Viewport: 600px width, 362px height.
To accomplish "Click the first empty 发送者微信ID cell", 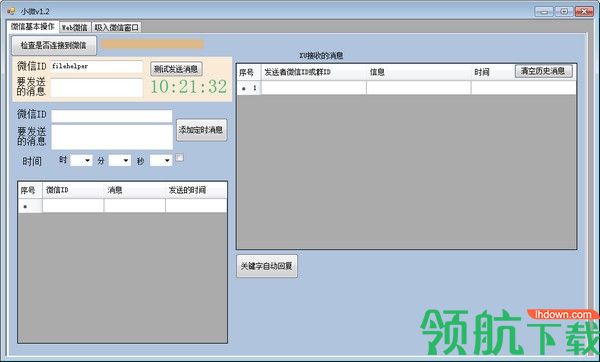I will point(314,88).
